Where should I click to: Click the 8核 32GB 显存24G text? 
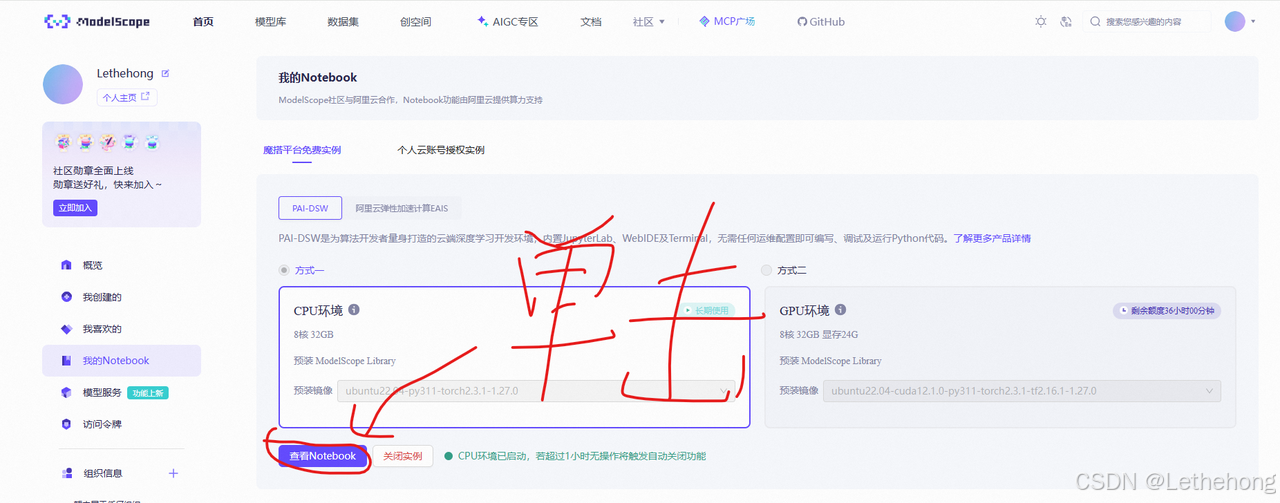coord(818,335)
